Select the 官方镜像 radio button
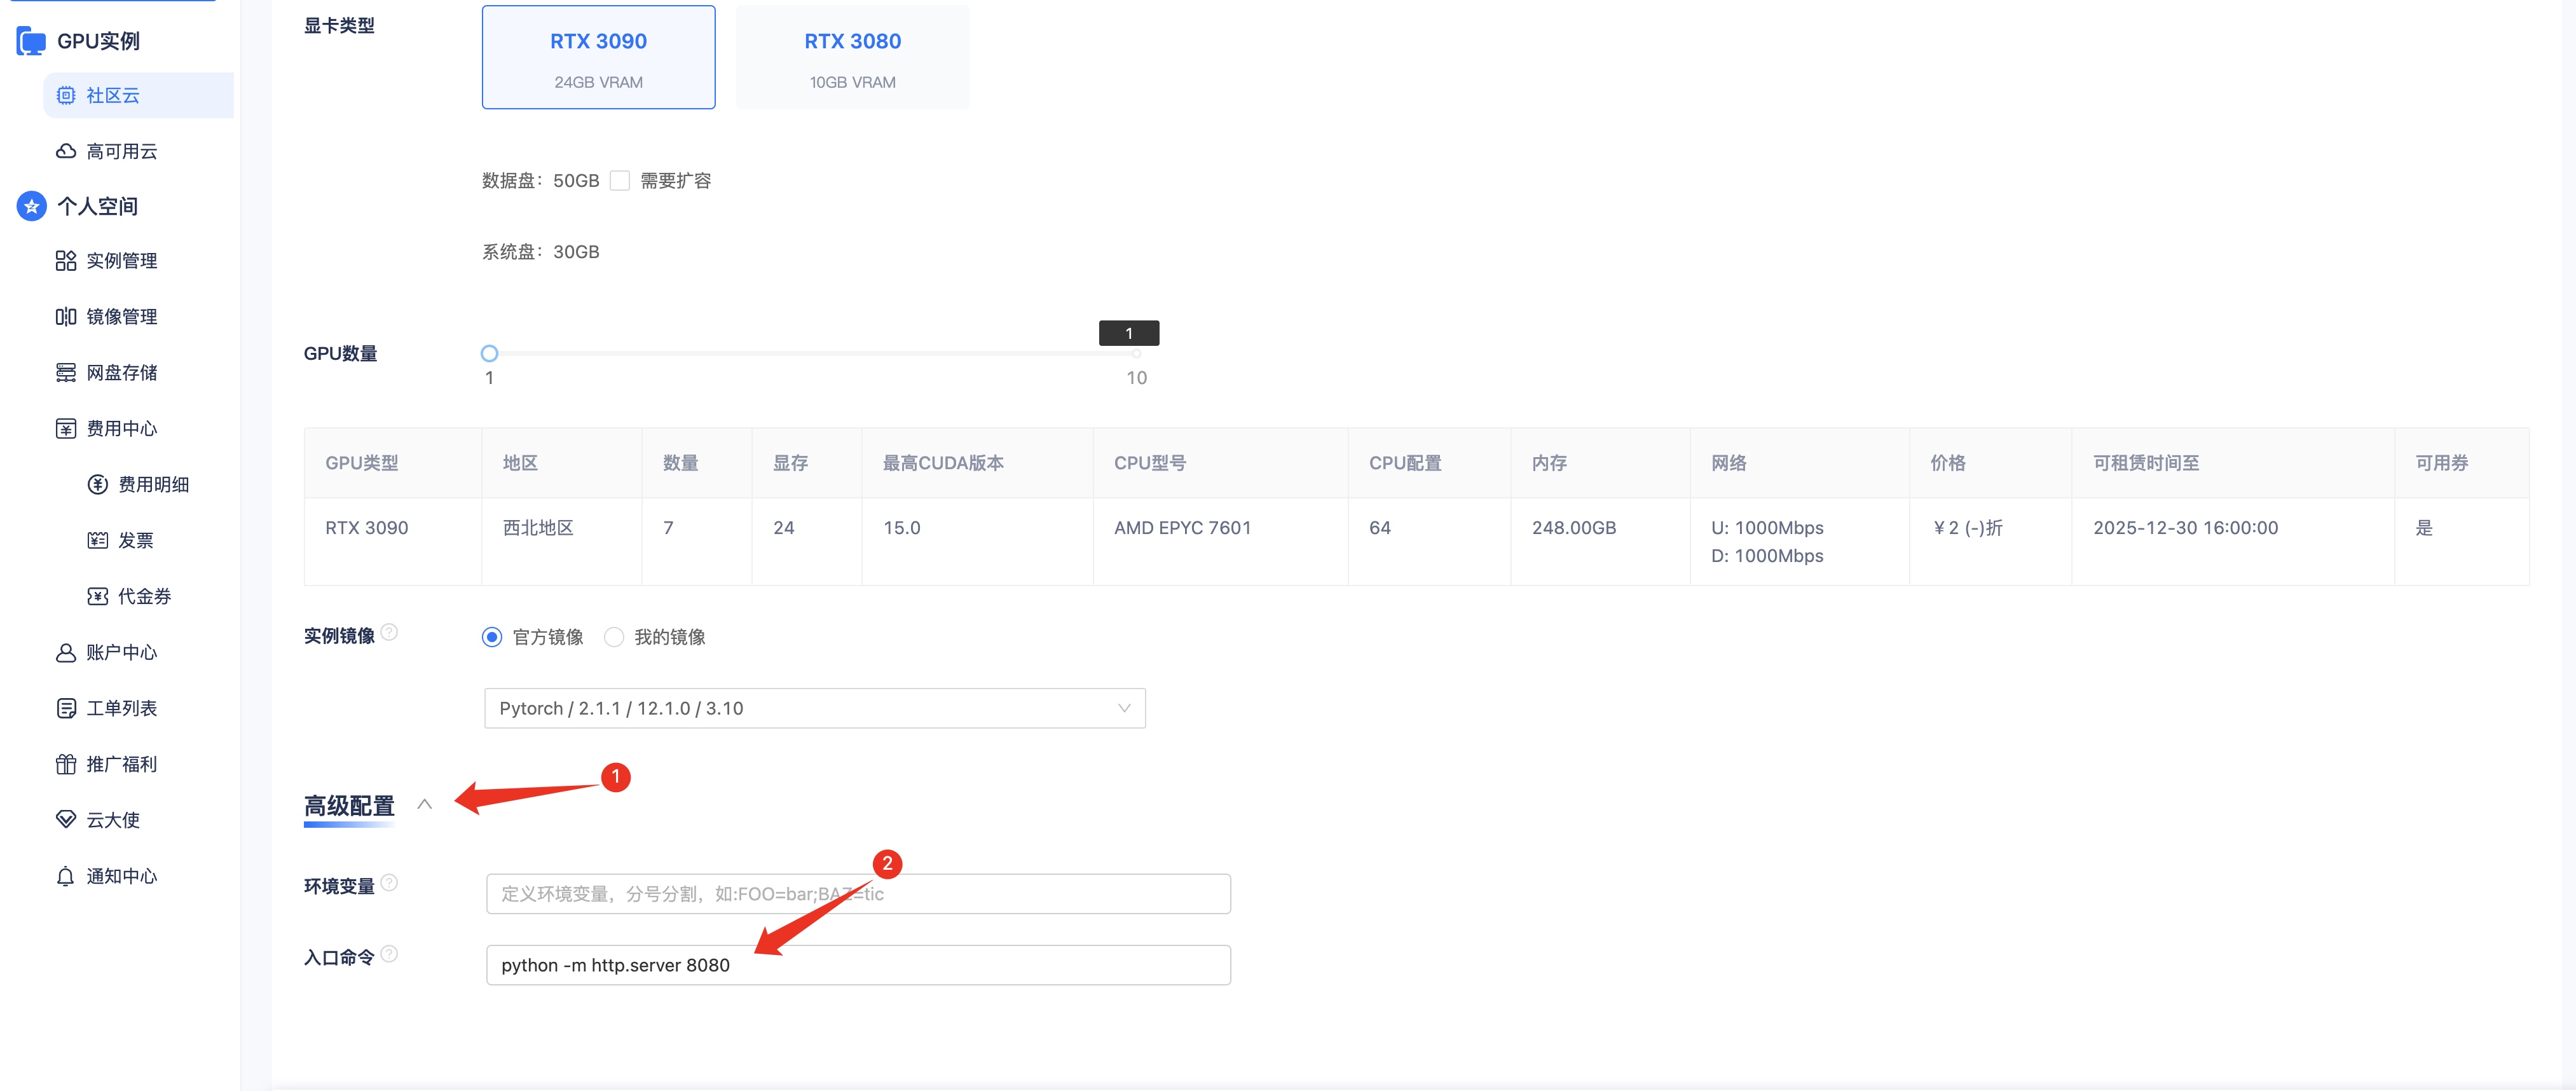 (492, 638)
